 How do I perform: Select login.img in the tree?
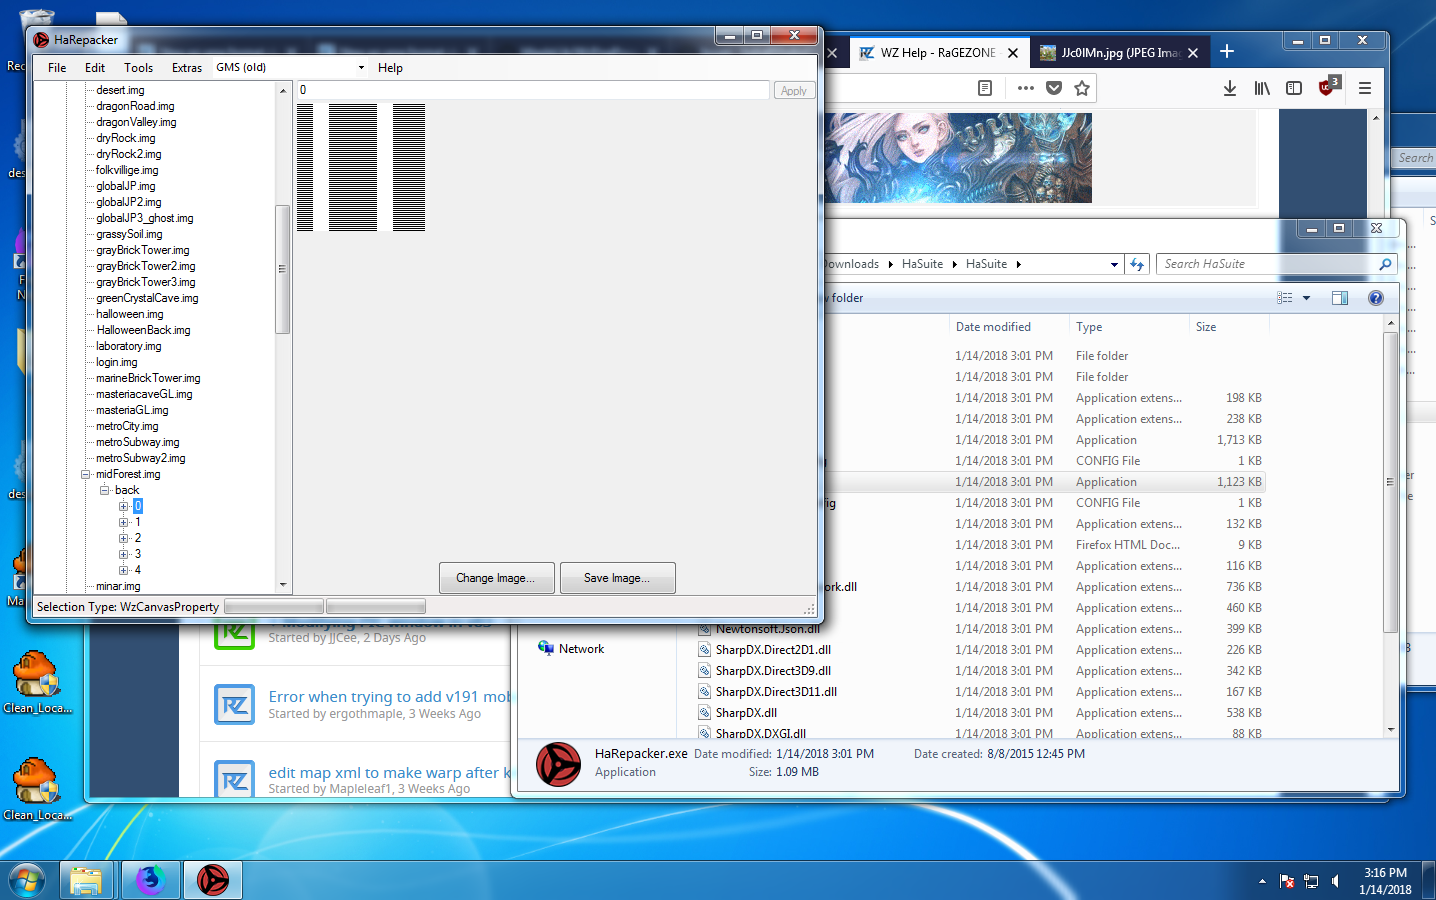[x=116, y=362]
